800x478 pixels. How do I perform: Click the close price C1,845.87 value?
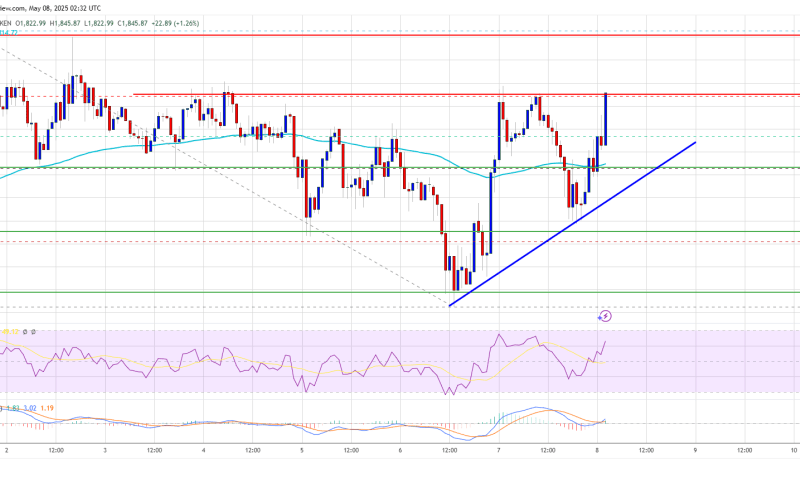(133, 23)
